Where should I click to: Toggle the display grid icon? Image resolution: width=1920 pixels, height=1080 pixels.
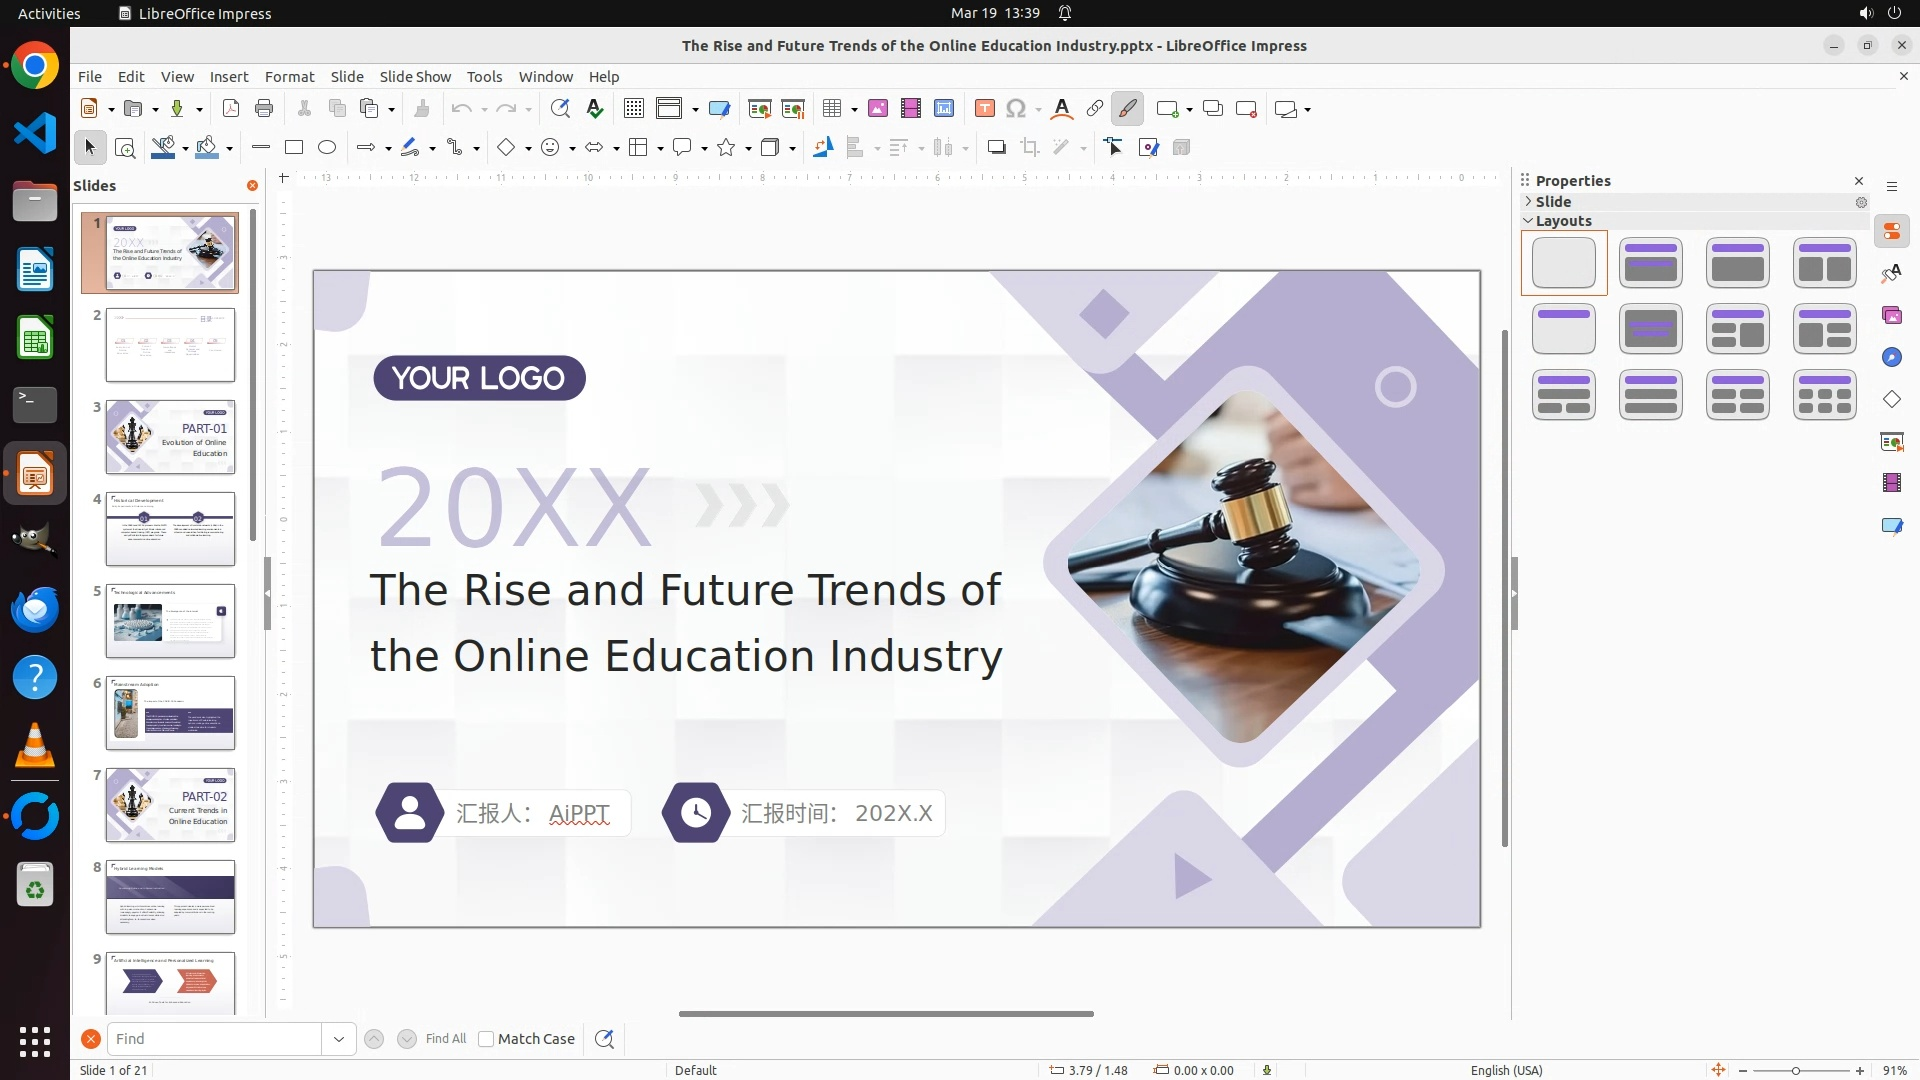(633, 109)
